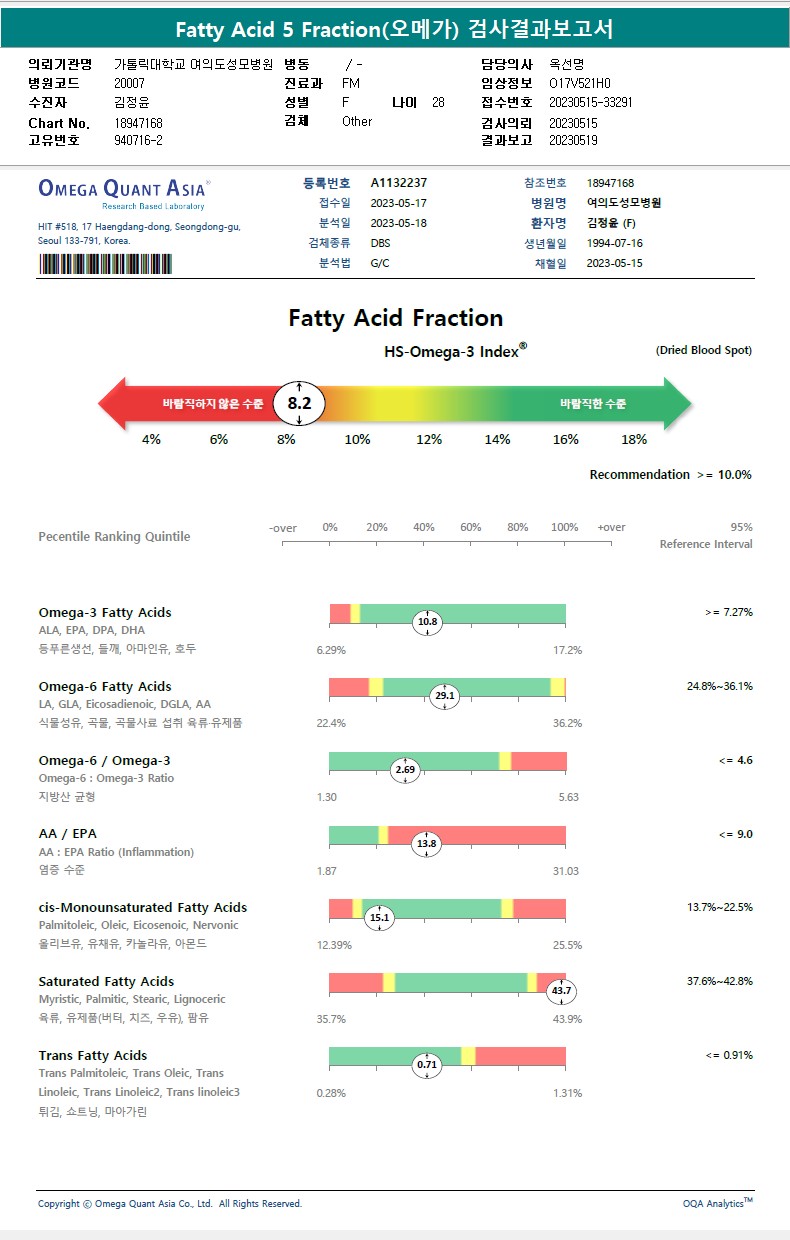Click the 13.8 AA/EPA marker
790x1240 pixels.
(x=427, y=843)
